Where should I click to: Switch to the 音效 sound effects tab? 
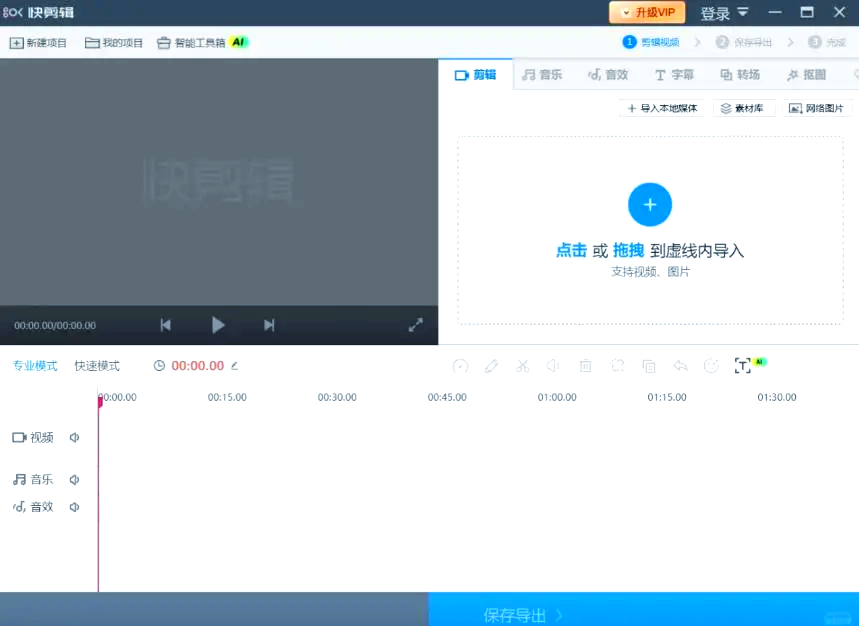pos(608,75)
